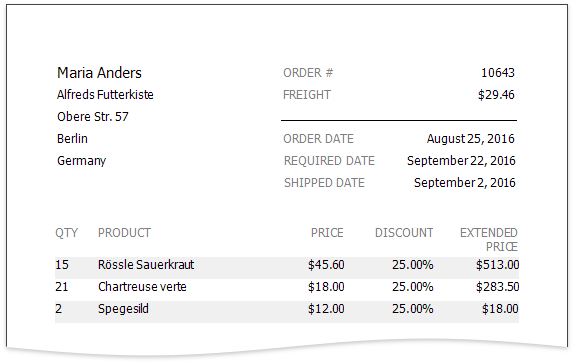
Task: Click the EXTENDED PRICE column header
Action: [489, 239]
